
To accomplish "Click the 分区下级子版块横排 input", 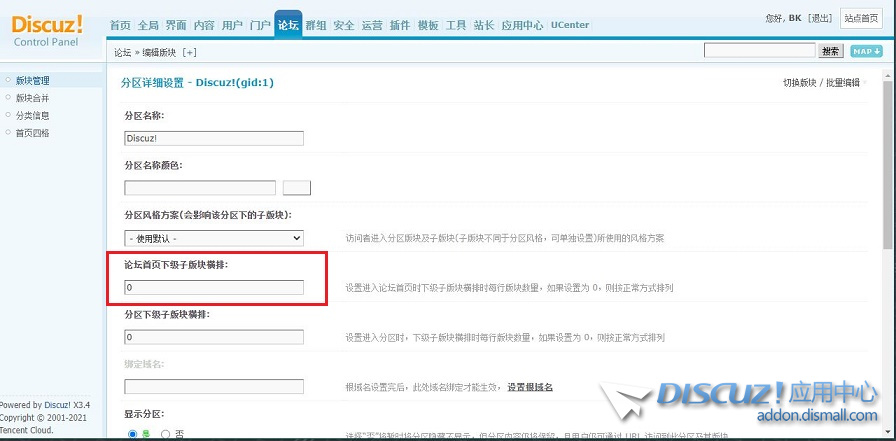I will [214, 337].
